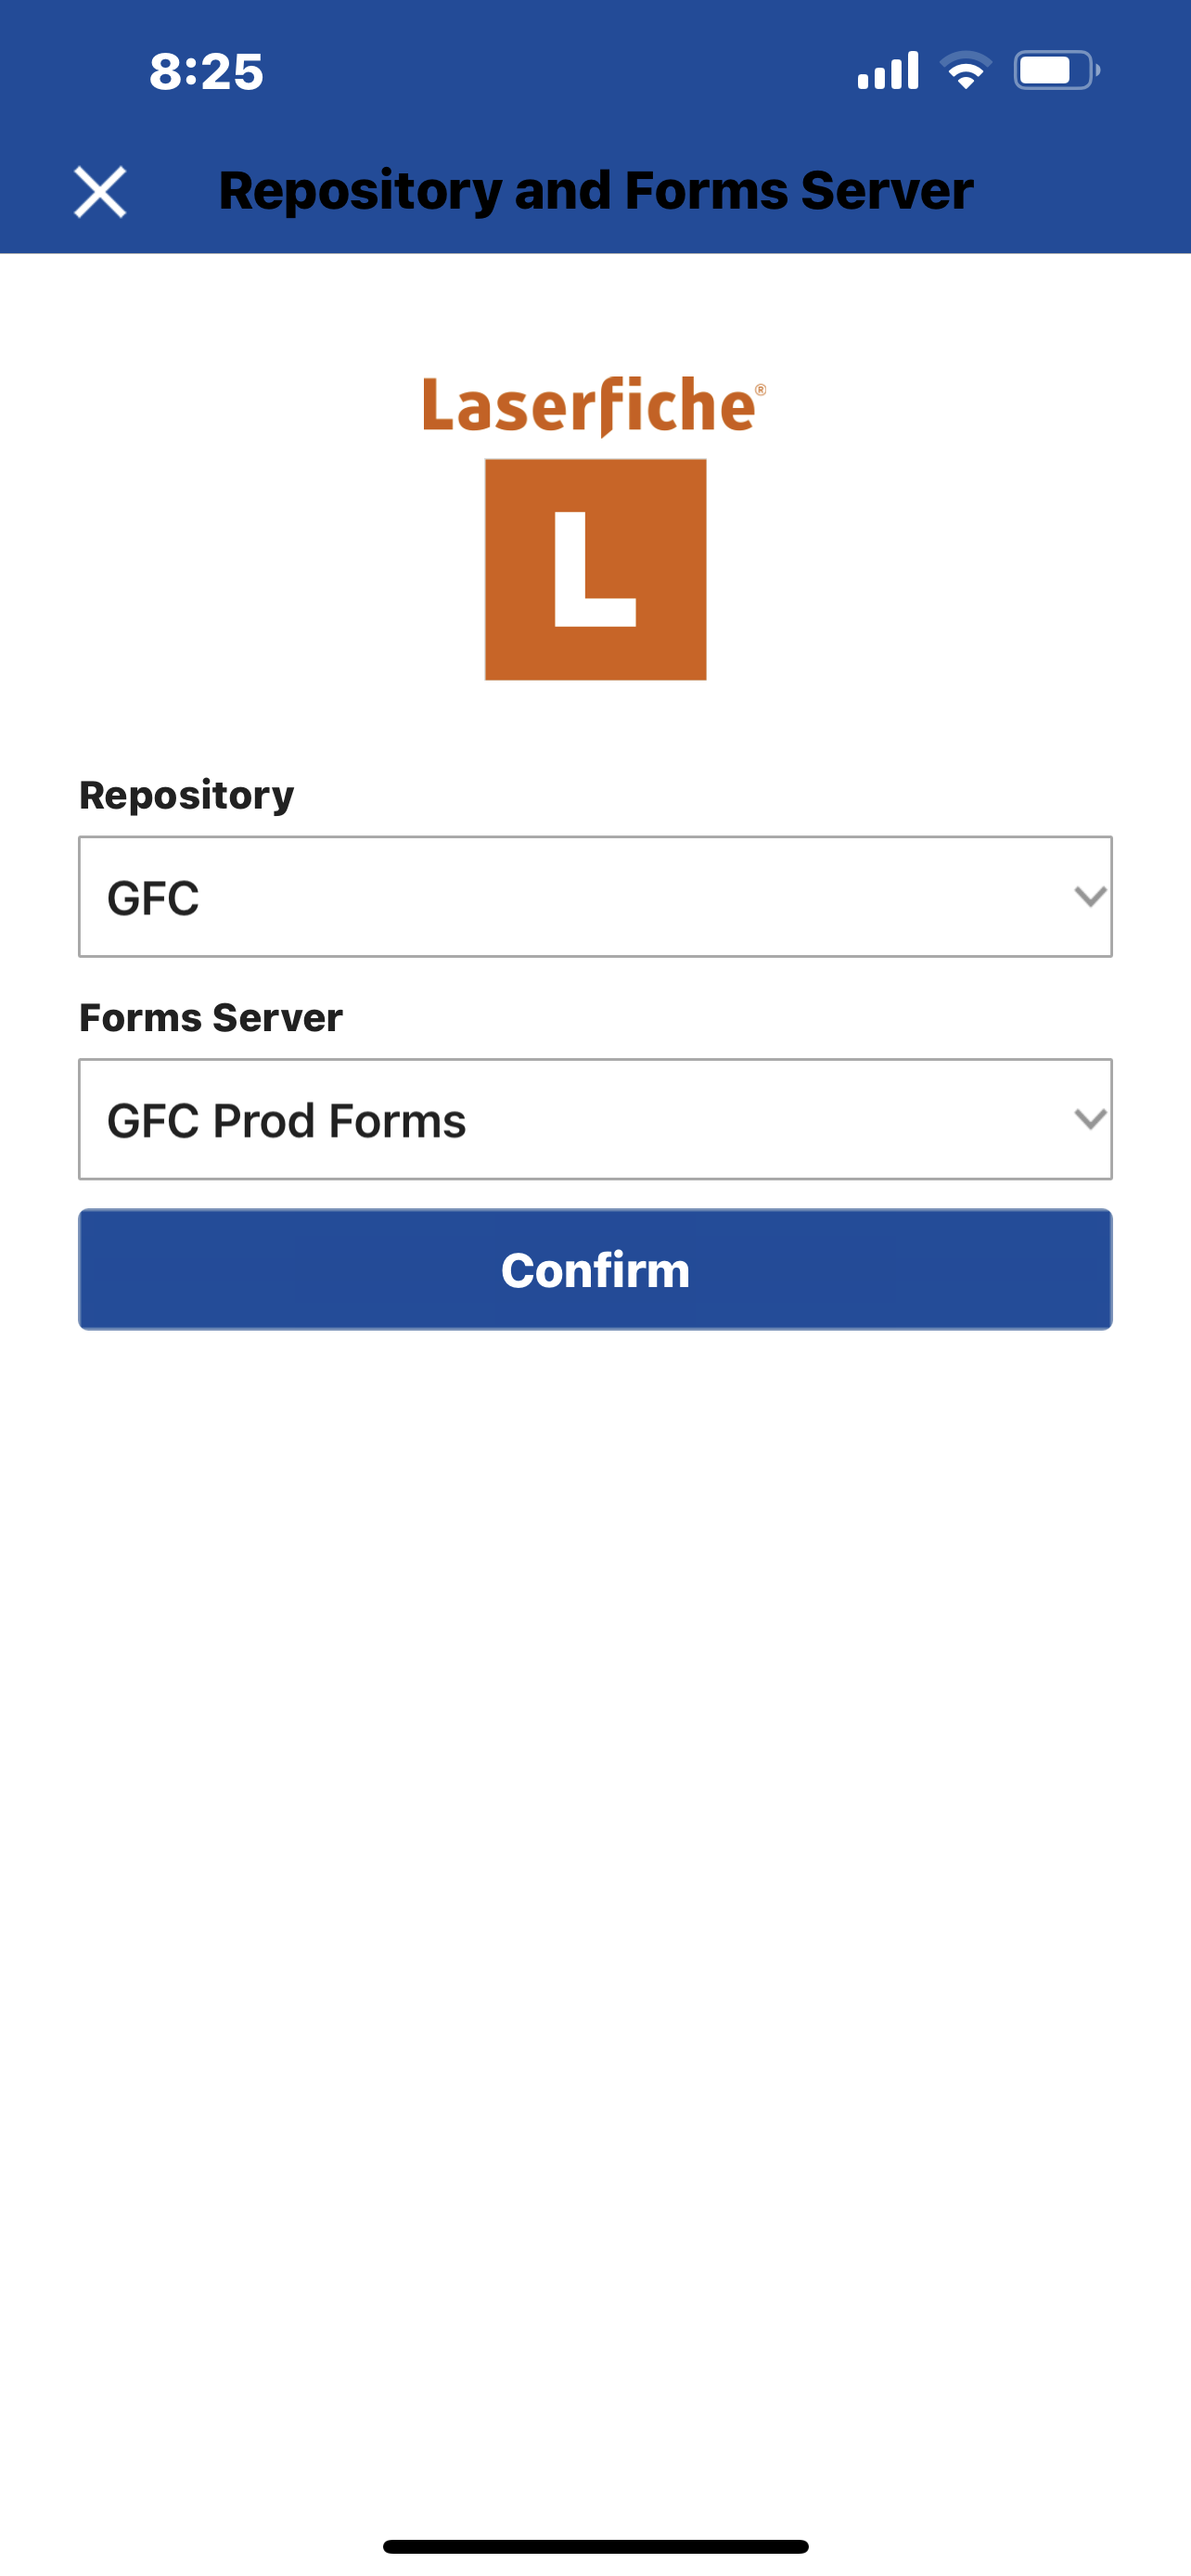Click the chevron arrow in Forms Server field
Screen dimensions: 1191x2576
point(1089,1119)
